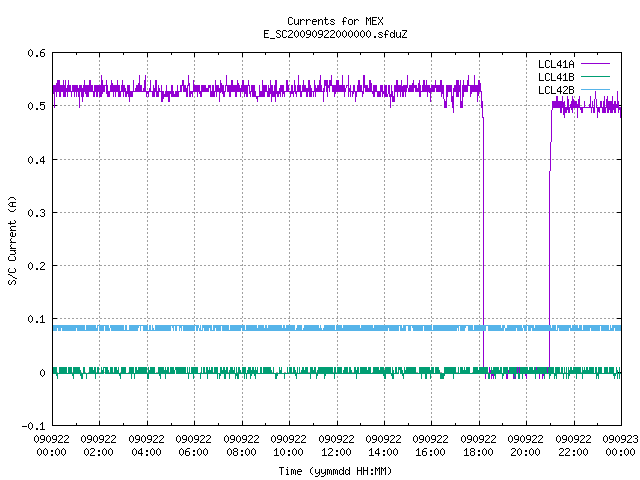Click the LCL41A legend label

tap(556, 64)
